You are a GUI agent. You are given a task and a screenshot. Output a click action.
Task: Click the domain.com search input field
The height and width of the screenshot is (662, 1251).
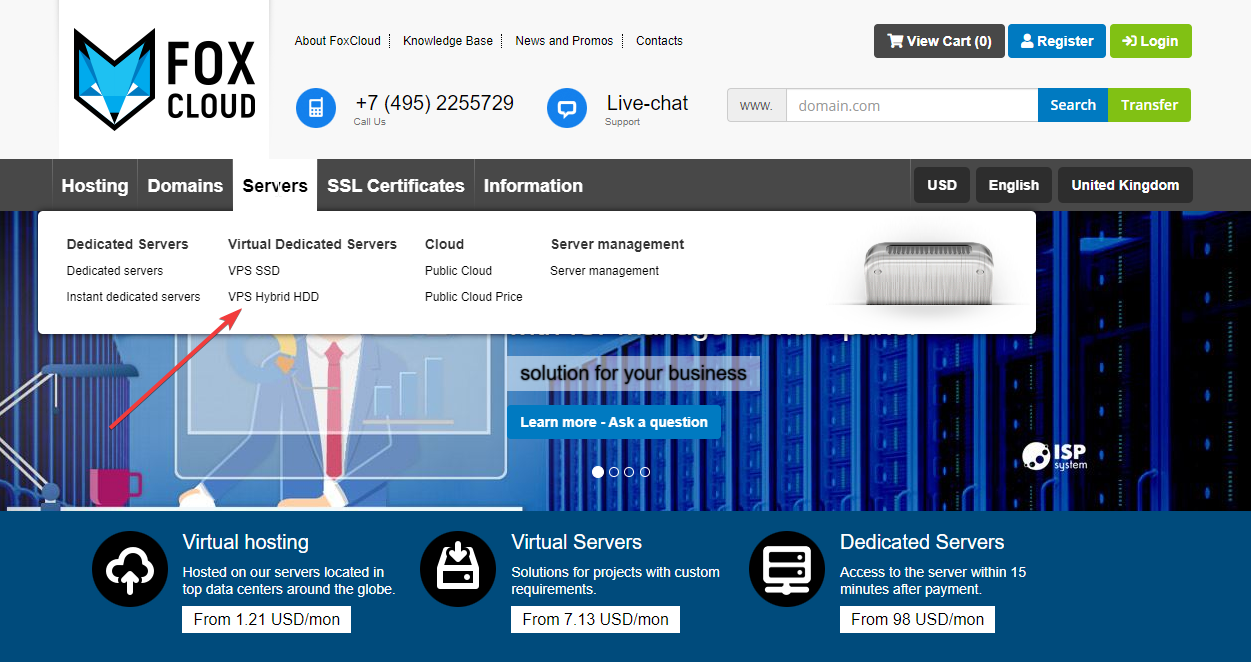(911, 105)
